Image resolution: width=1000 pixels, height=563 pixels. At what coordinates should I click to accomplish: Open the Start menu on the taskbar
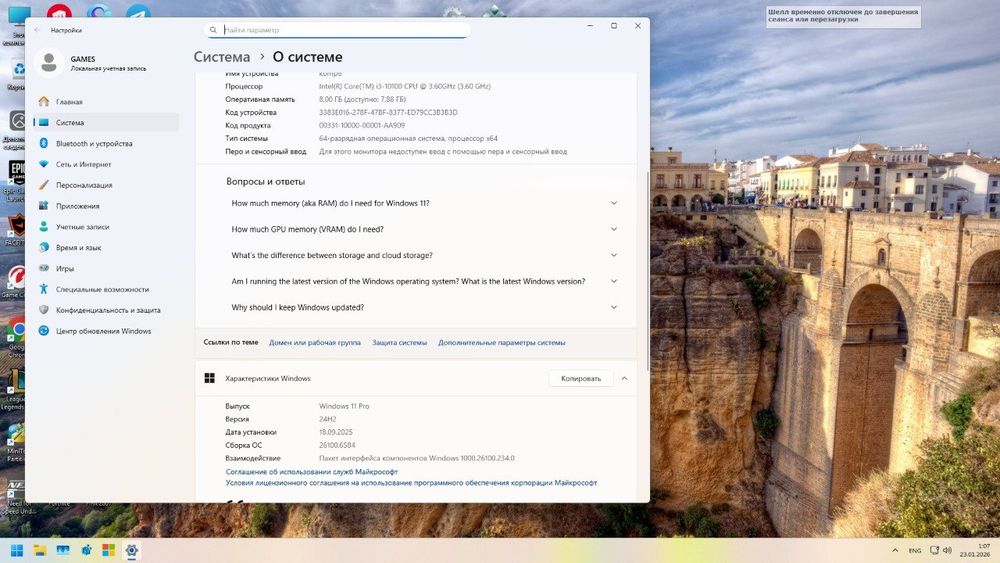pyautogui.click(x=17, y=550)
